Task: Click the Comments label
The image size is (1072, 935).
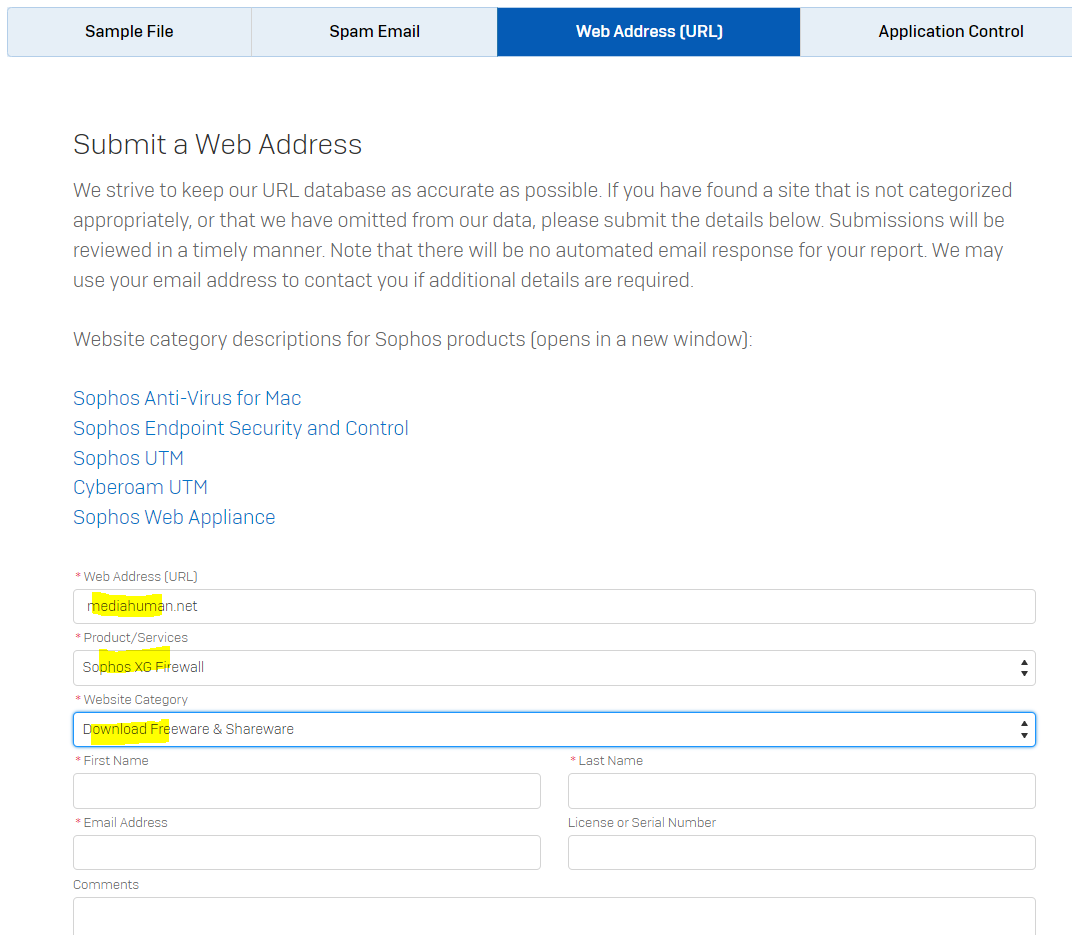Action: pos(106,884)
